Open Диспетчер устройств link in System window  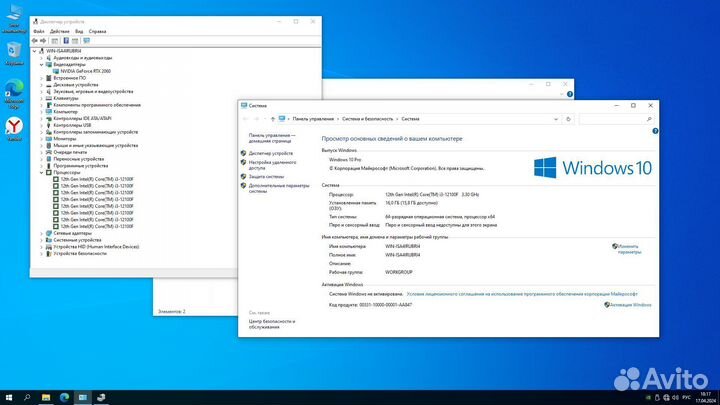(270, 153)
